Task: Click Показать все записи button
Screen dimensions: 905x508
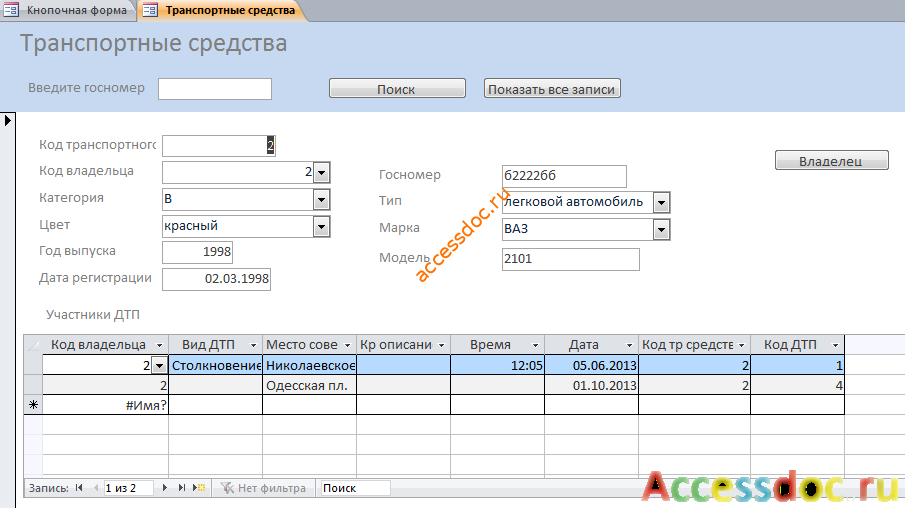Action: point(552,88)
